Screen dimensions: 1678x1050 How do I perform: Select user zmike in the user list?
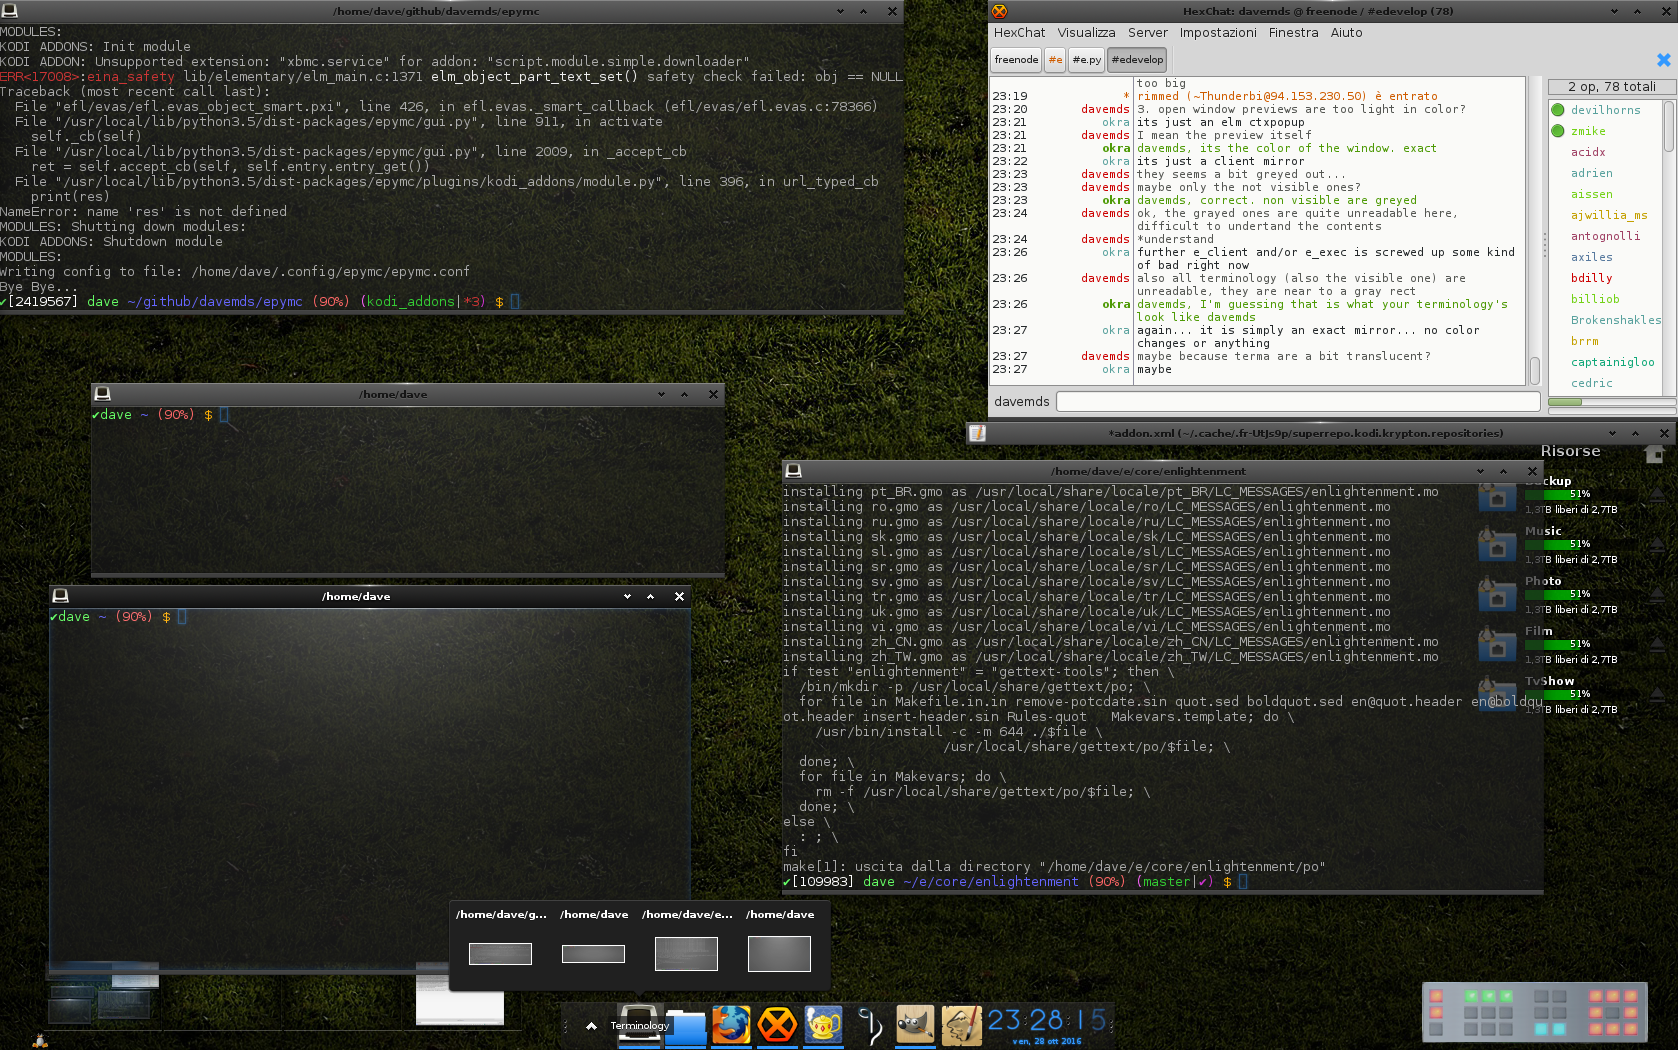(x=1588, y=131)
